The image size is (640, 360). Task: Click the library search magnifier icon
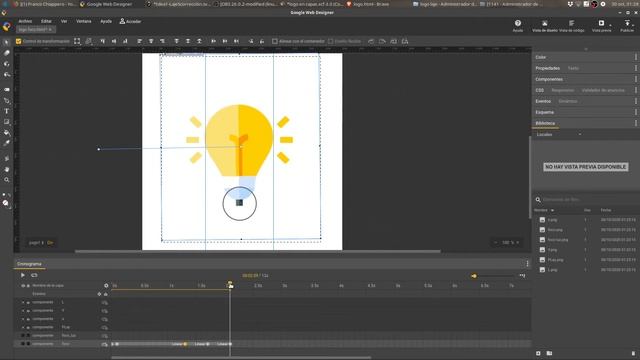click(x=538, y=200)
